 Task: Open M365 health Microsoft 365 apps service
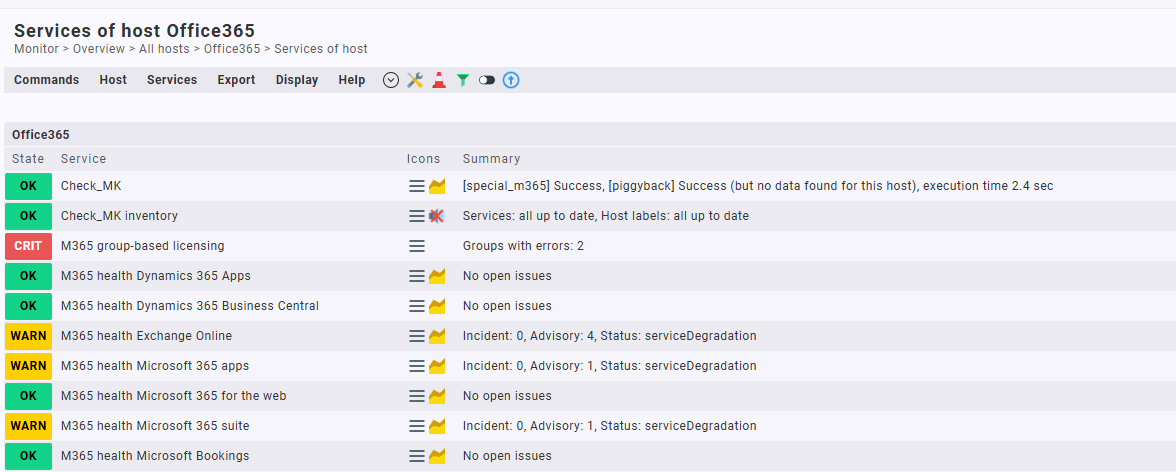coord(154,366)
